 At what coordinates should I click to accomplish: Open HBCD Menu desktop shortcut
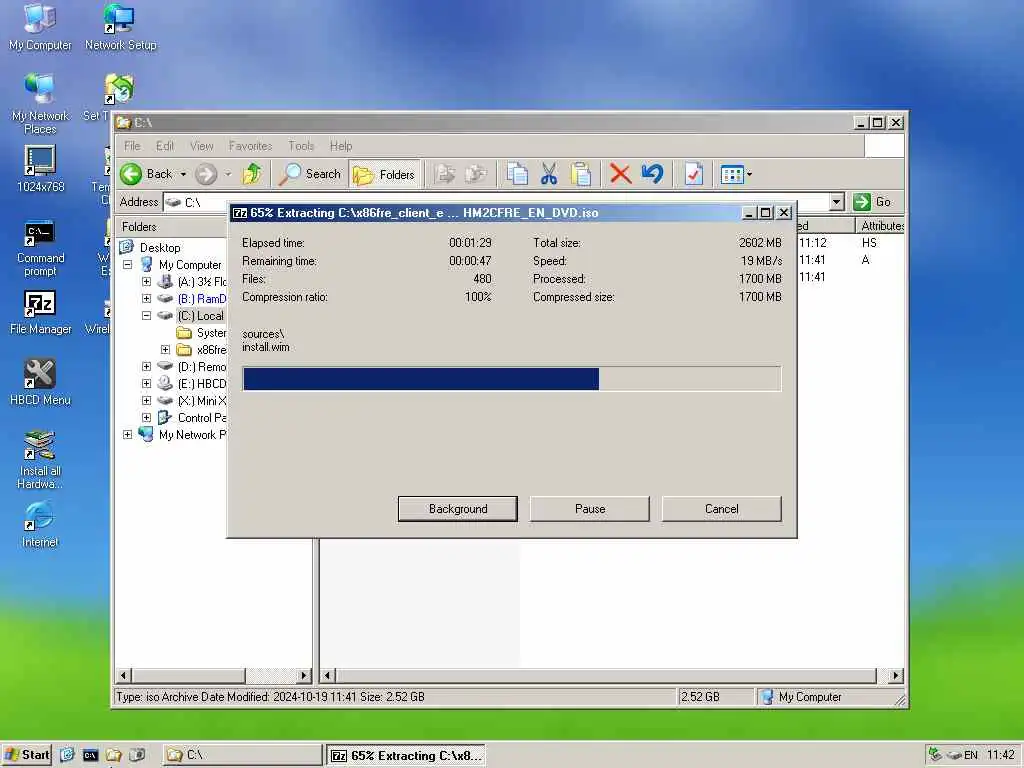pyautogui.click(x=40, y=383)
